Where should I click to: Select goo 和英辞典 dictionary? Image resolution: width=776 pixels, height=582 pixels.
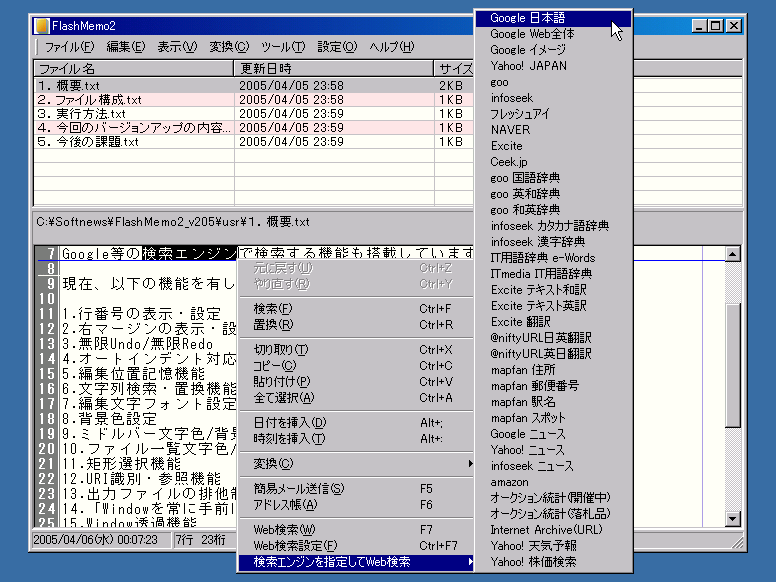pos(553,210)
